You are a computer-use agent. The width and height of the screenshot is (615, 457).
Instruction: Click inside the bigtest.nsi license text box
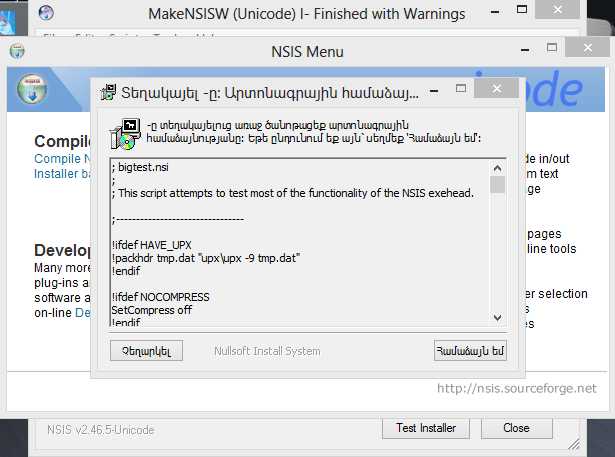300,243
